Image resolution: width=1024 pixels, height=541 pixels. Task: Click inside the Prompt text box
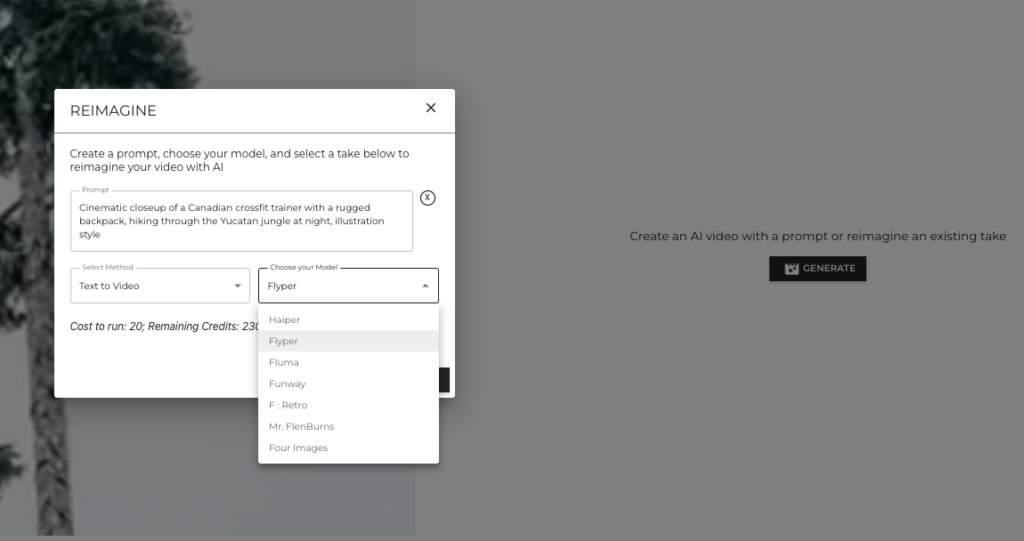coord(241,221)
